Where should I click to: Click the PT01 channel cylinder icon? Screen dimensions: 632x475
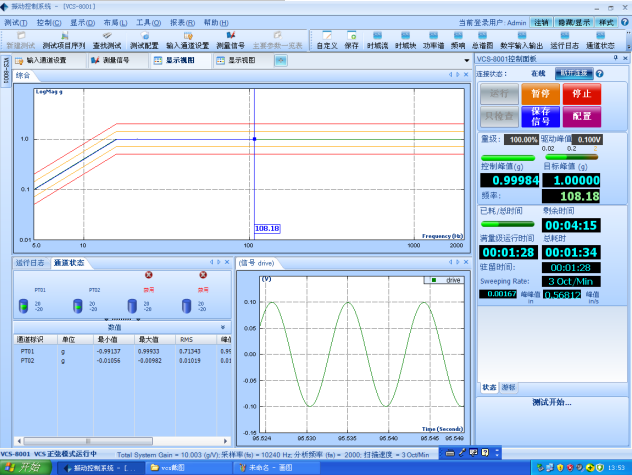pyautogui.click(x=23, y=306)
